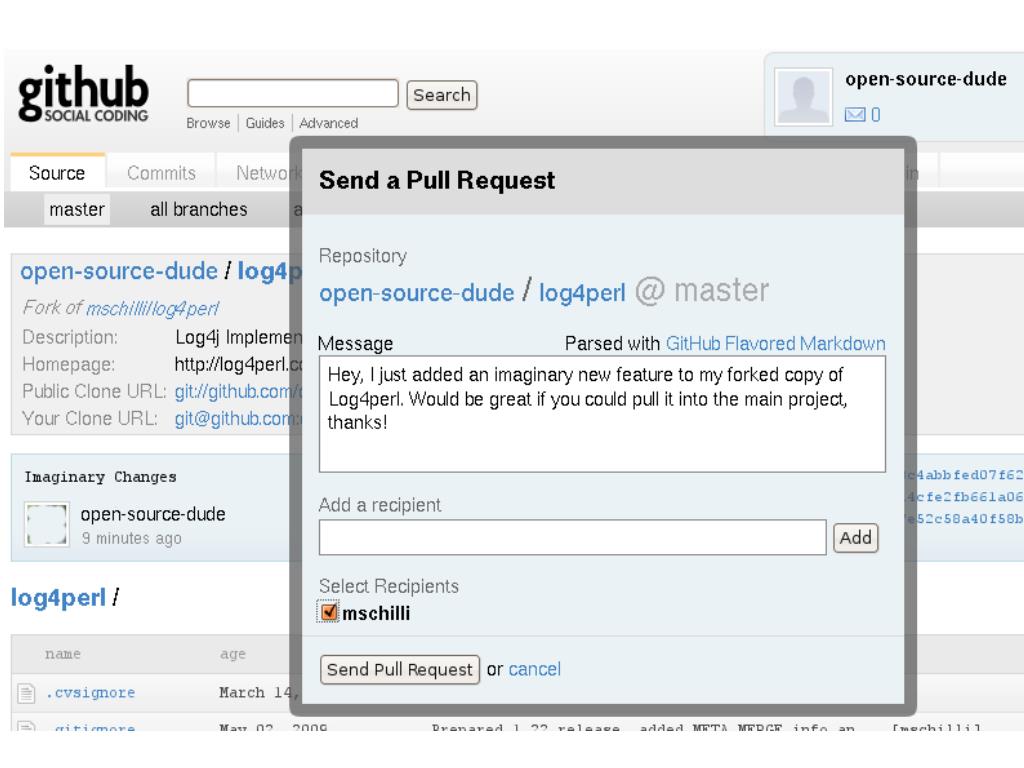Viewport: 1024px width, 768px height.
Task: Open the GitHub Flavored Markdown link
Action: pos(775,344)
